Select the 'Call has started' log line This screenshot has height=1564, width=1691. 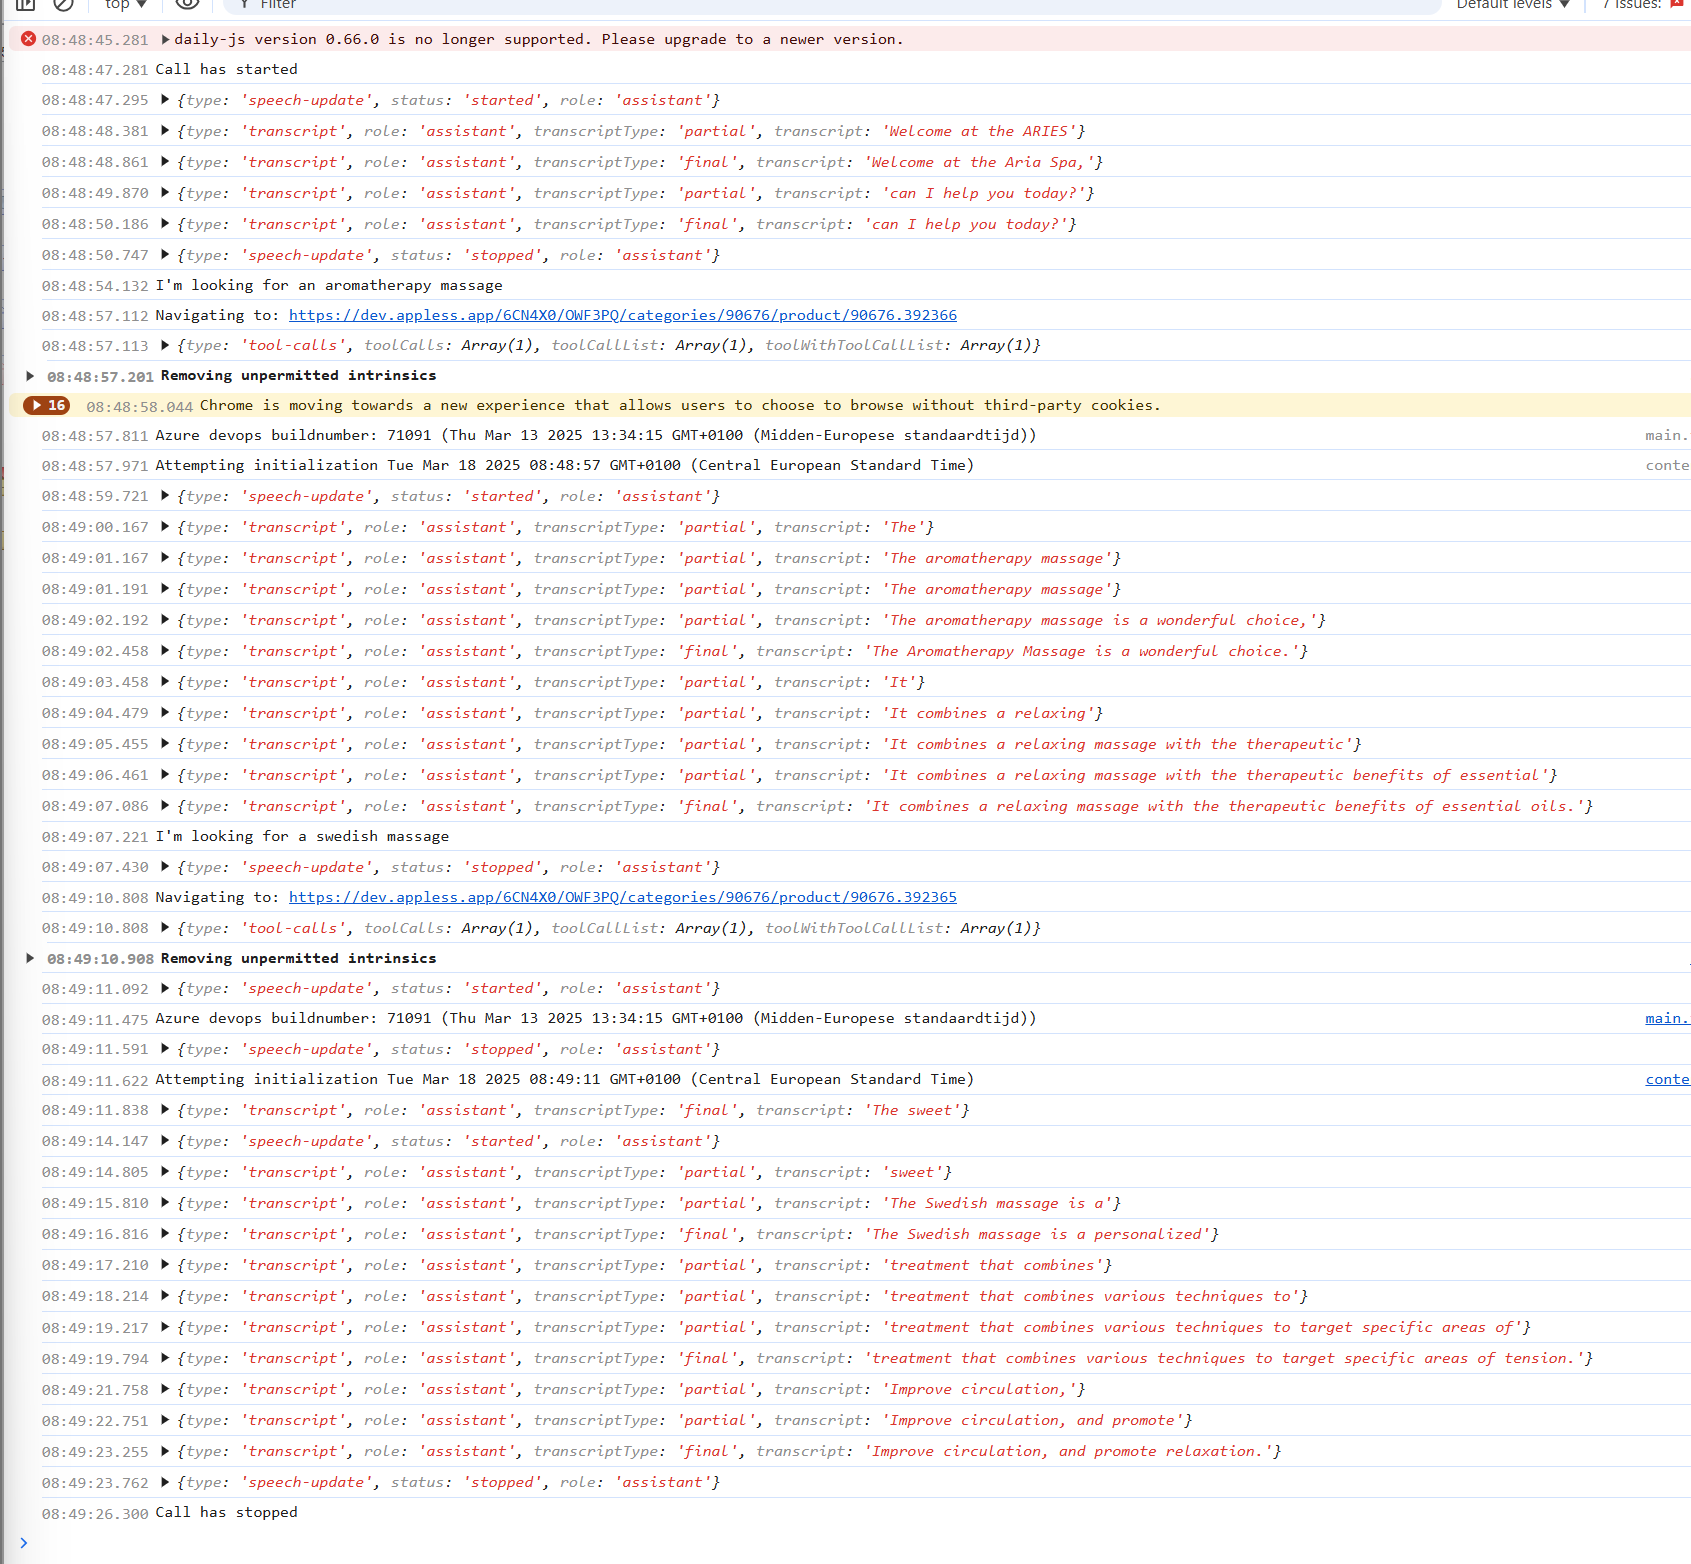226,69
